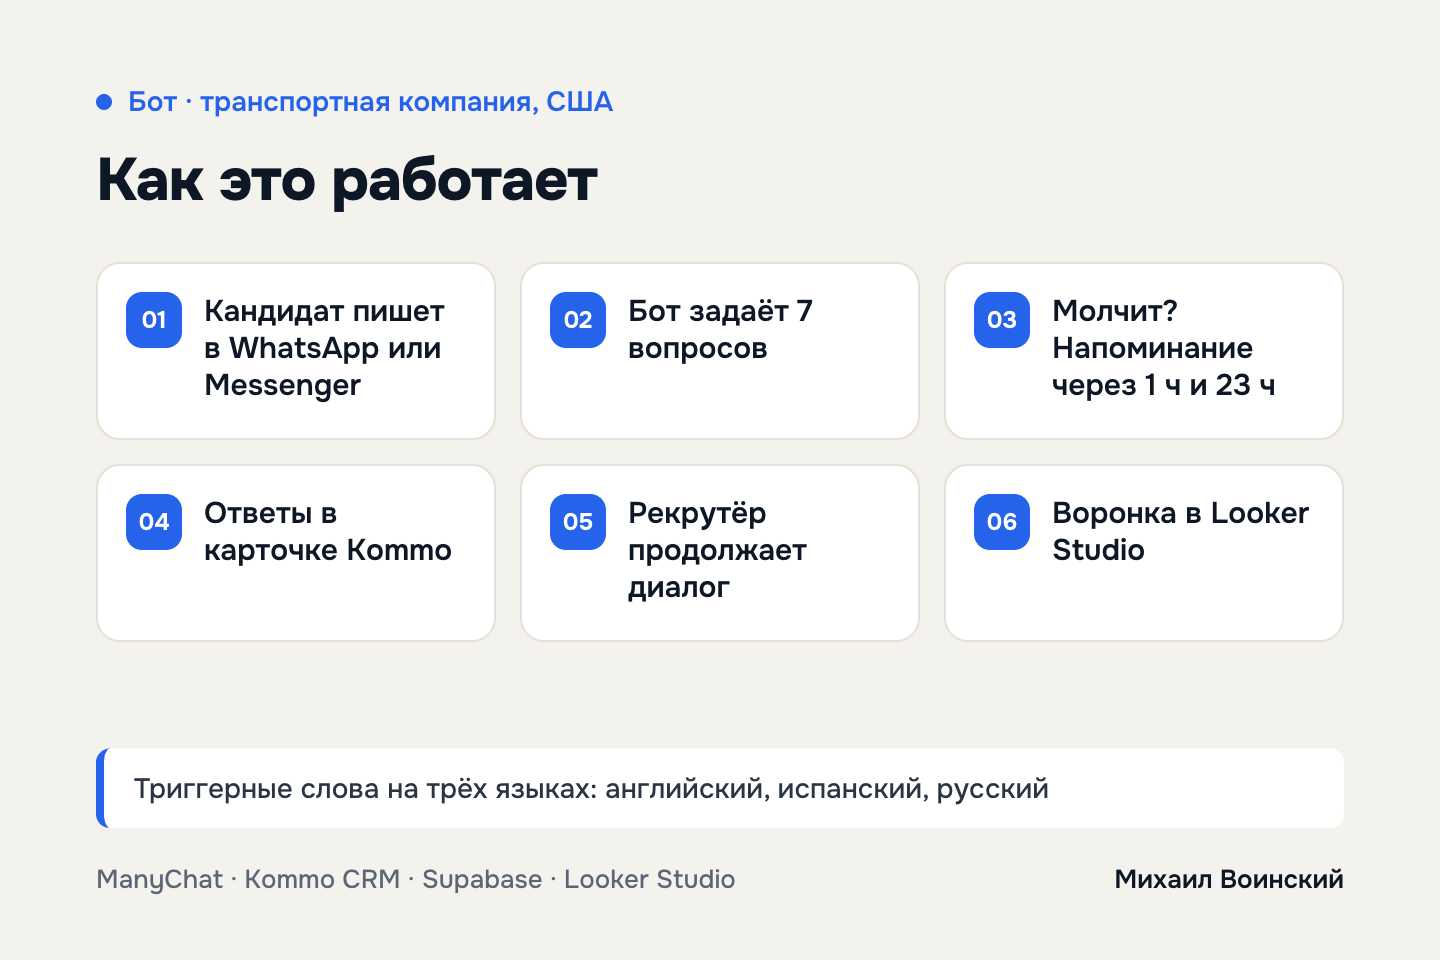Click the blue 01 step badge
Image resolution: width=1440 pixels, height=960 pixels.
coord(154,320)
